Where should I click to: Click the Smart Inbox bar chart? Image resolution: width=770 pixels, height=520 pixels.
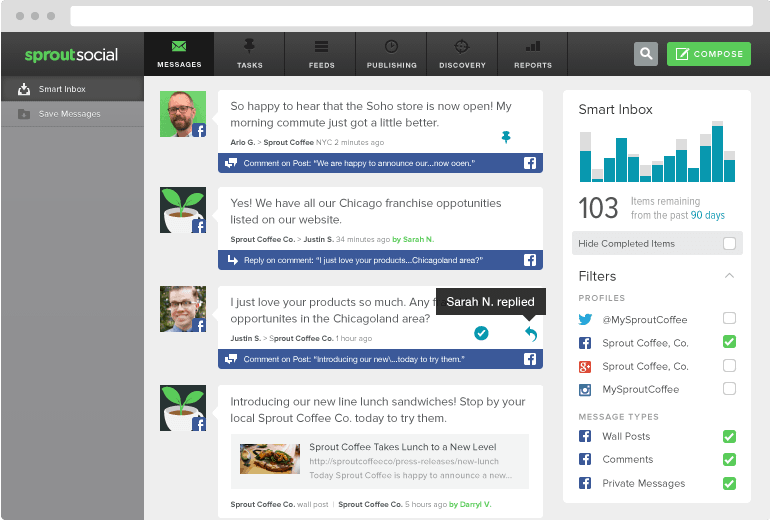657,152
